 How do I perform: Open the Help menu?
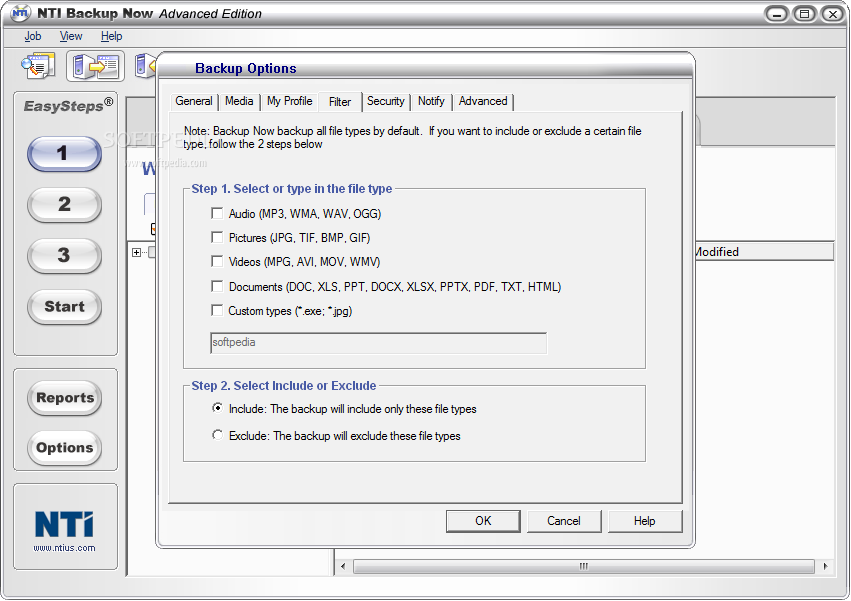click(x=111, y=36)
